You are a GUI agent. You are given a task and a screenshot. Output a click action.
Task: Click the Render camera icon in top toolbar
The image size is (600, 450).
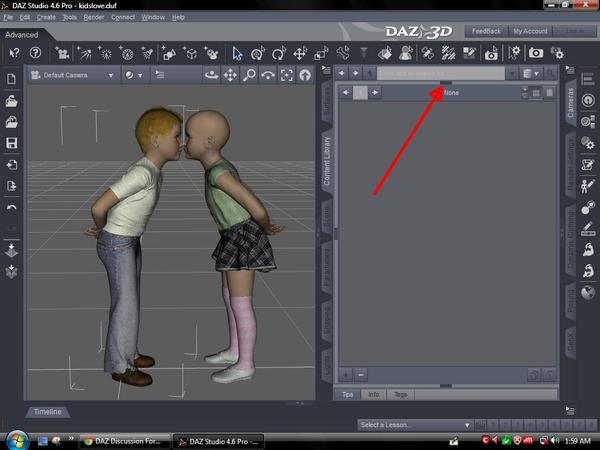pyautogui.click(x=536, y=53)
